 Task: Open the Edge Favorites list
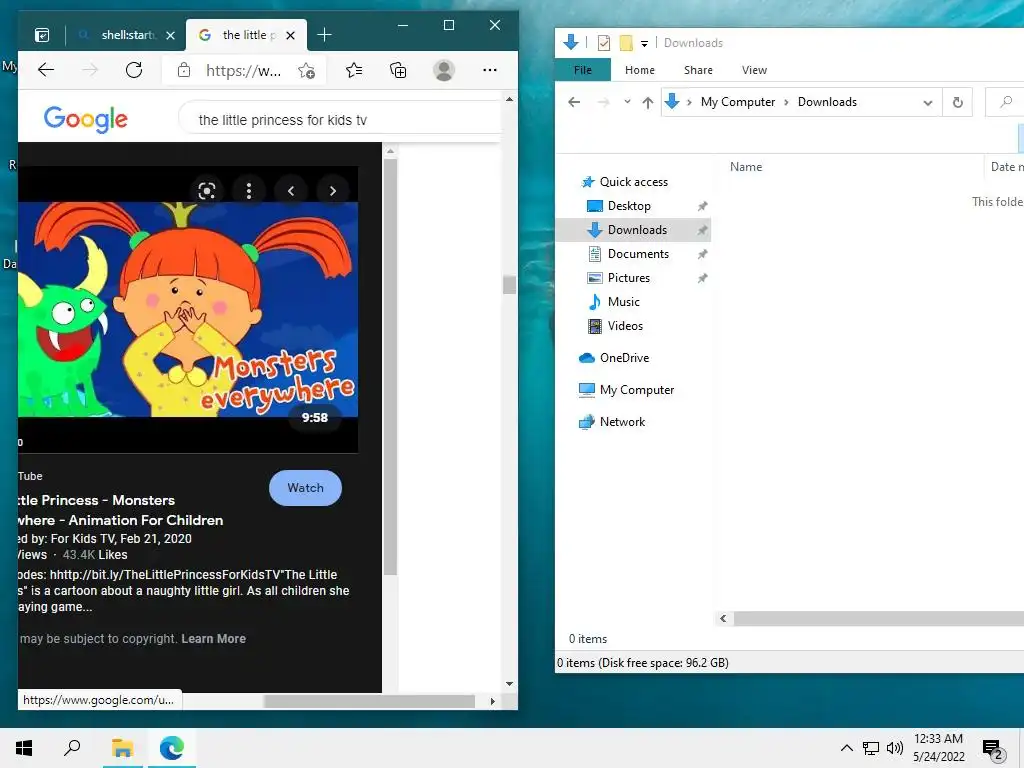pos(354,70)
